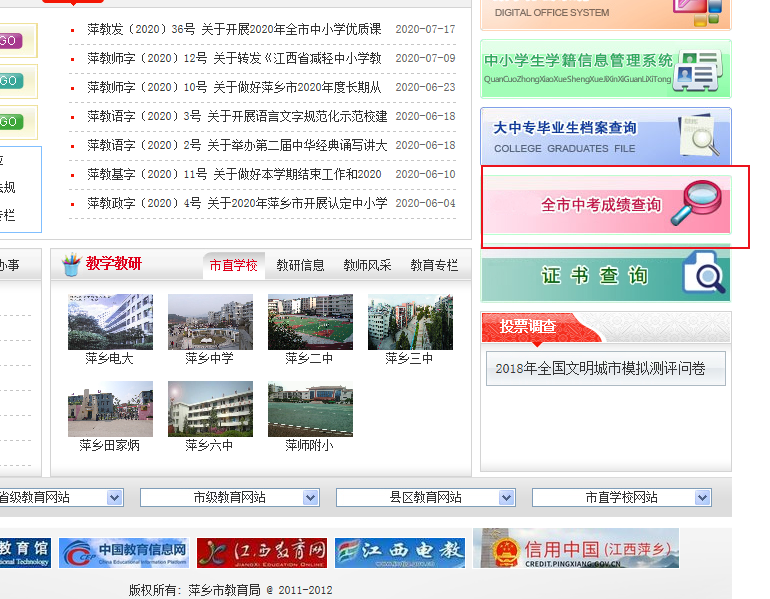Open the 萍乡六中 school photo

click(x=210, y=409)
